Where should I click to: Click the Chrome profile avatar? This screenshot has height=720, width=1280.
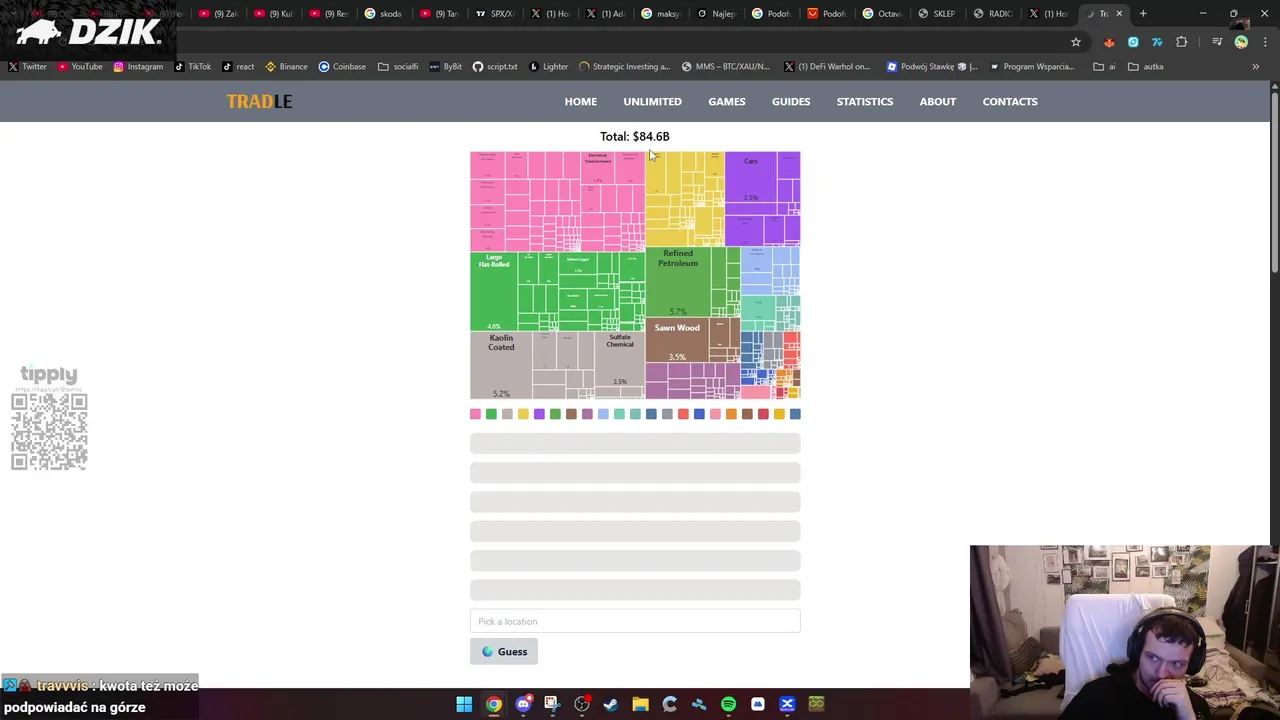point(1241,42)
